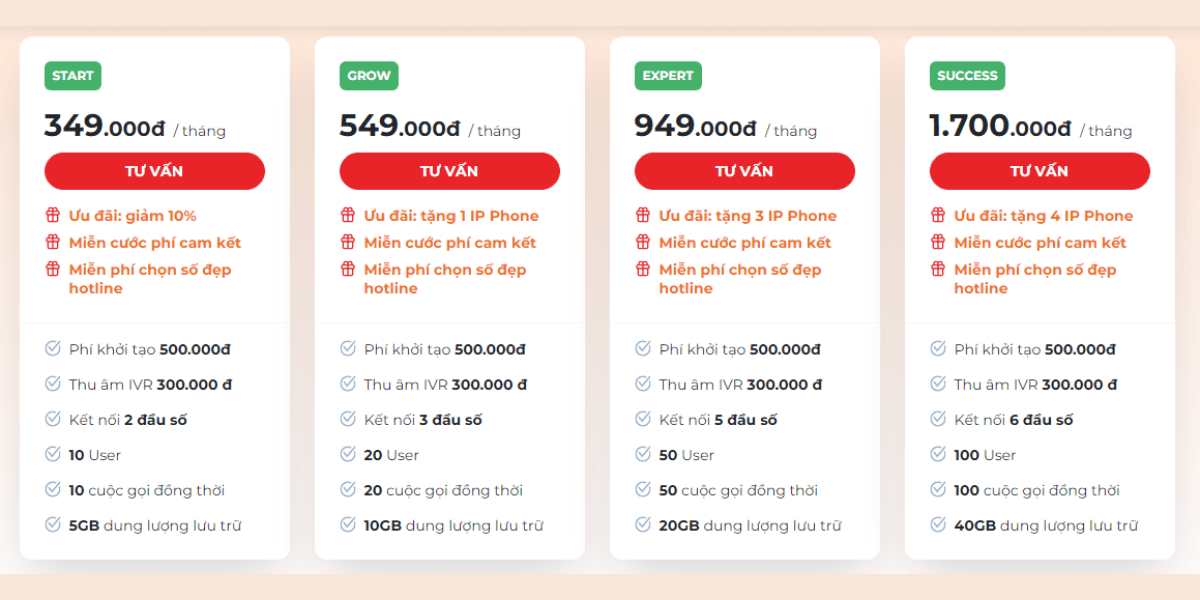Click gift icon beside 'Ưu đãi: giảm 10%'
Viewport: 1200px width, 600px height.
point(52,215)
